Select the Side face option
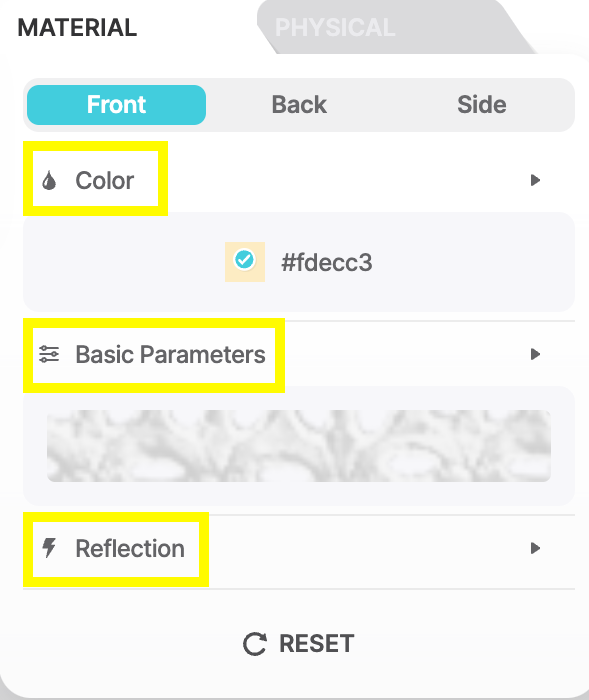 481,104
